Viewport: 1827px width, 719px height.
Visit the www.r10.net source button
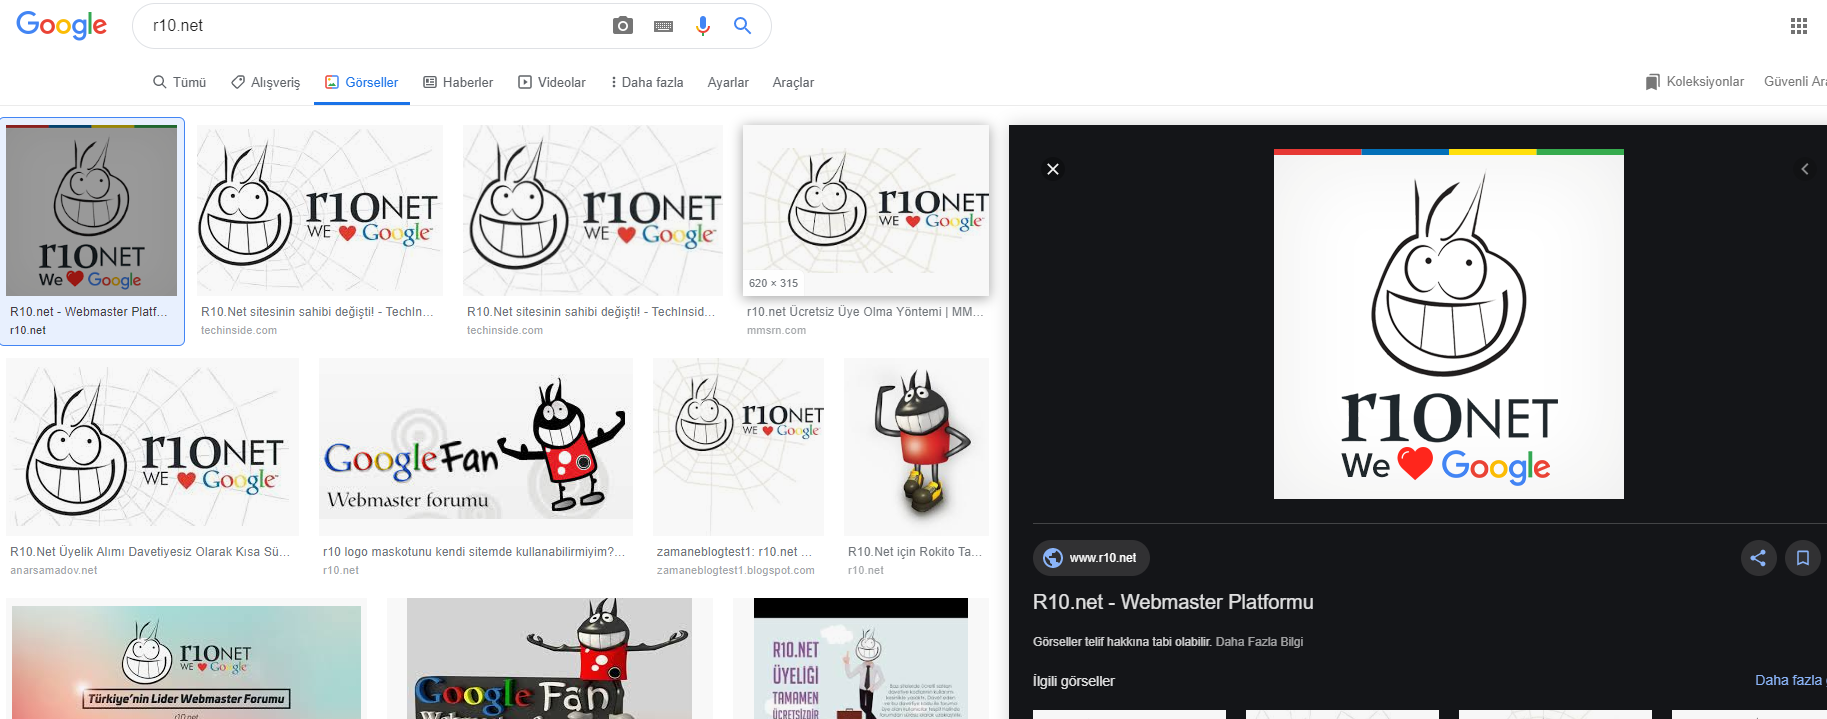click(x=1091, y=558)
